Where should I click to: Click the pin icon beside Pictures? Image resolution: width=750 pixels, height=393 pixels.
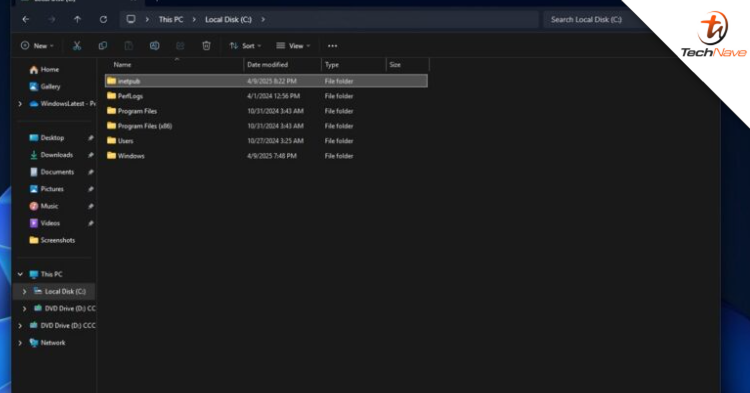click(x=90, y=189)
